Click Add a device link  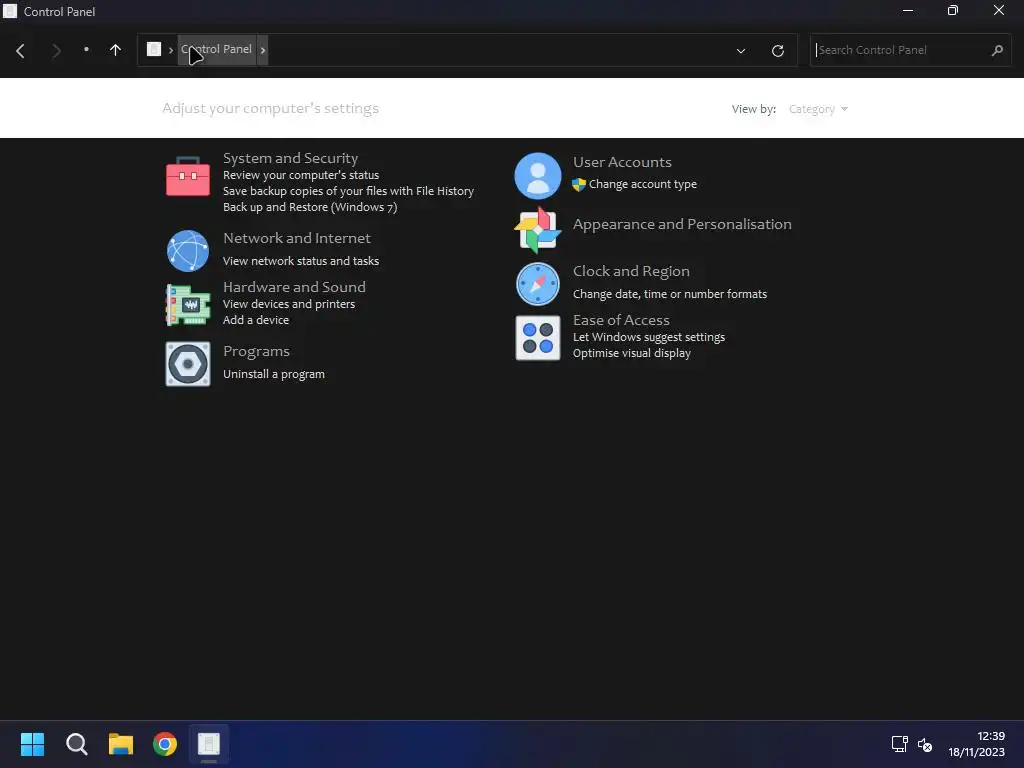click(x=255, y=320)
